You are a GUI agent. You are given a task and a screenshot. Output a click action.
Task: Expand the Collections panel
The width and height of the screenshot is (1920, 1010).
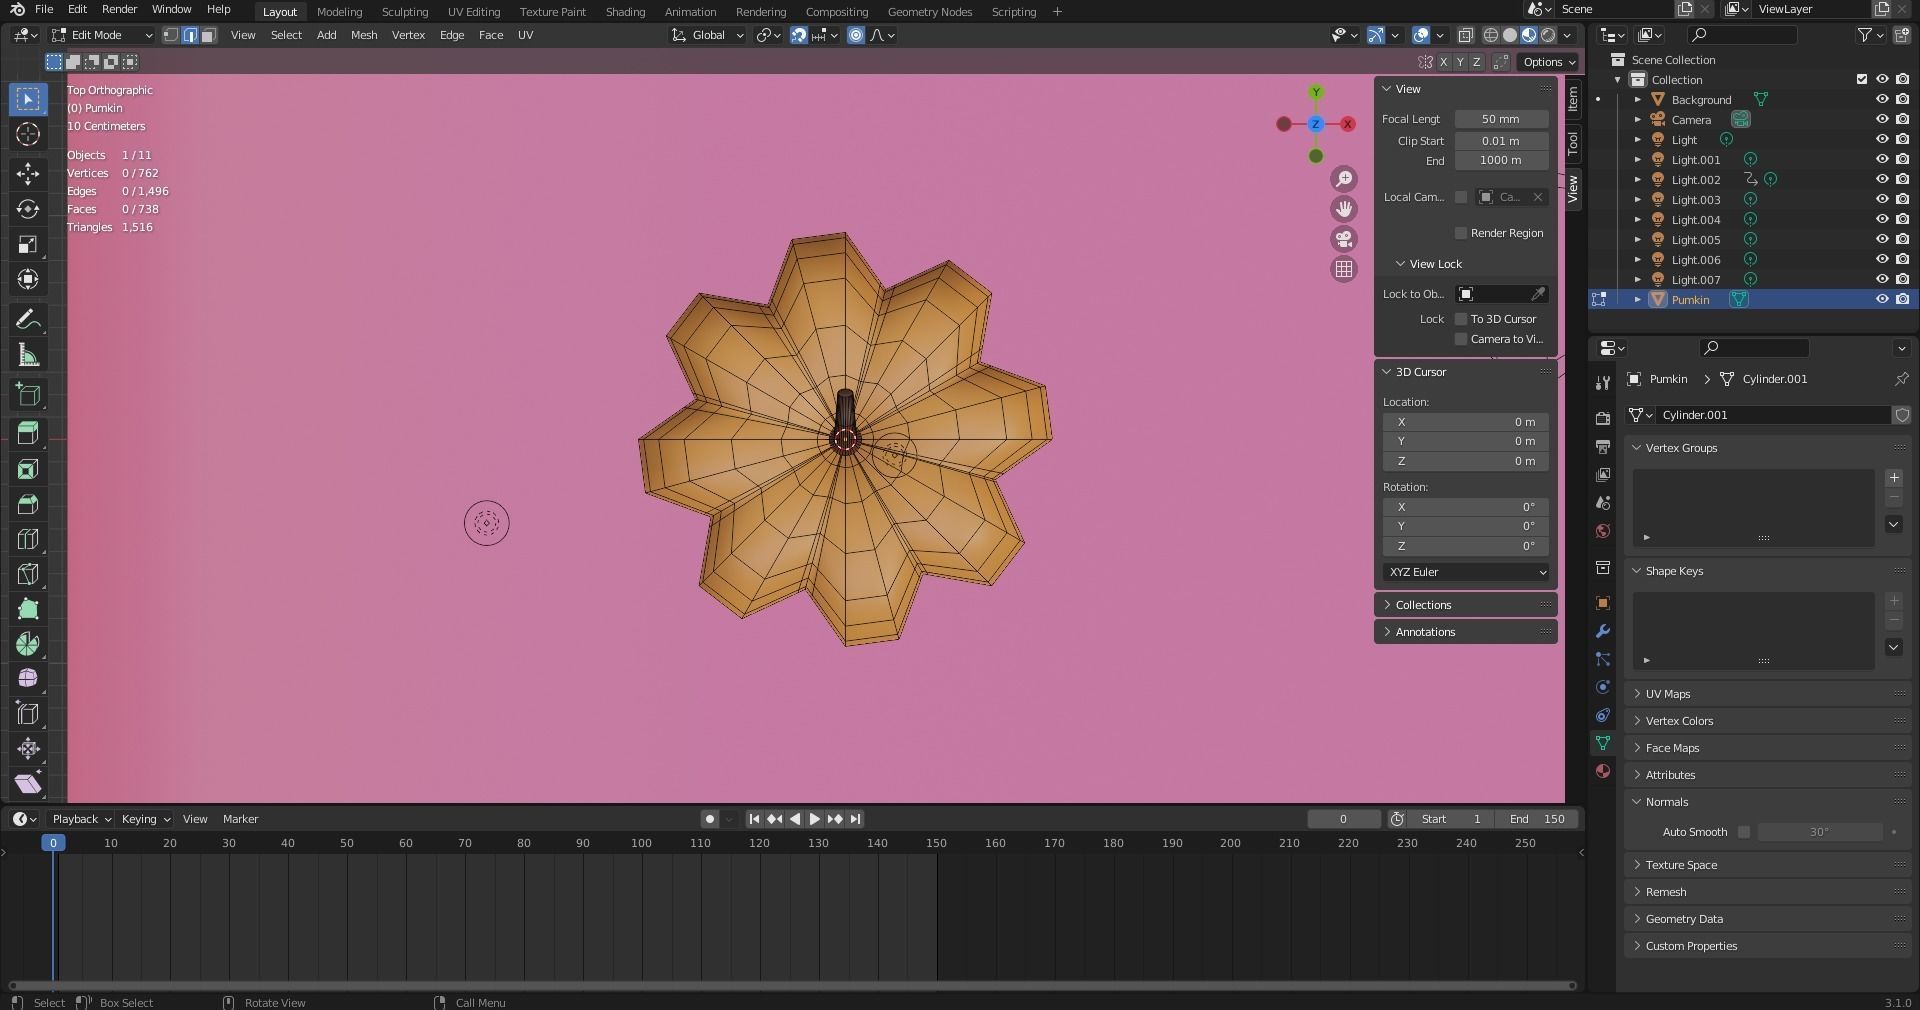pos(1466,605)
